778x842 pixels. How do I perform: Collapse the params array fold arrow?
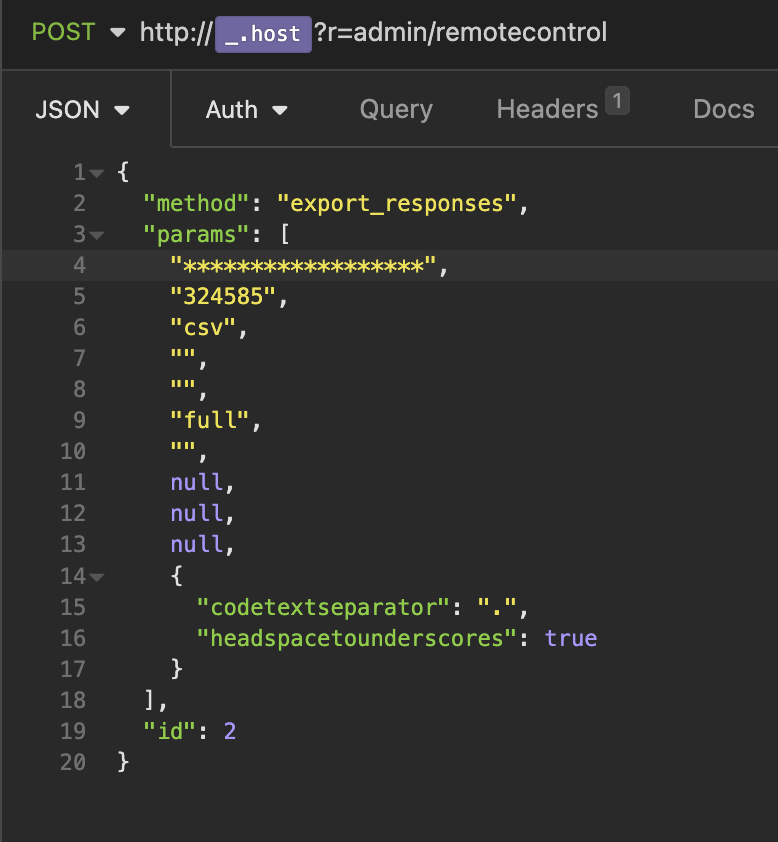(97, 235)
